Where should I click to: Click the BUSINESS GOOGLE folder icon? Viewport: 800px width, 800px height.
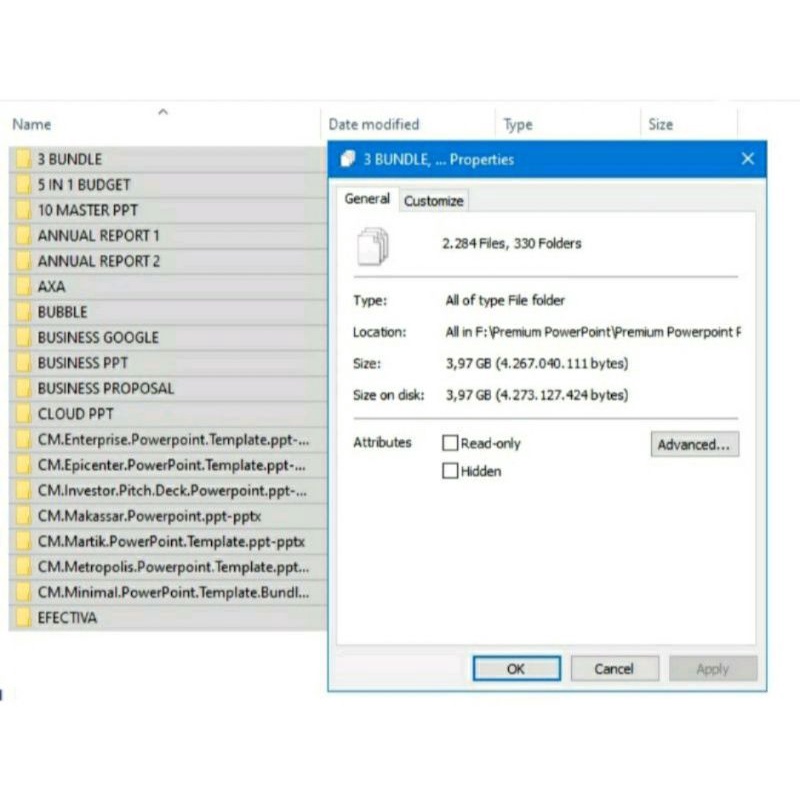pyautogui.click(x=23, y=337)
